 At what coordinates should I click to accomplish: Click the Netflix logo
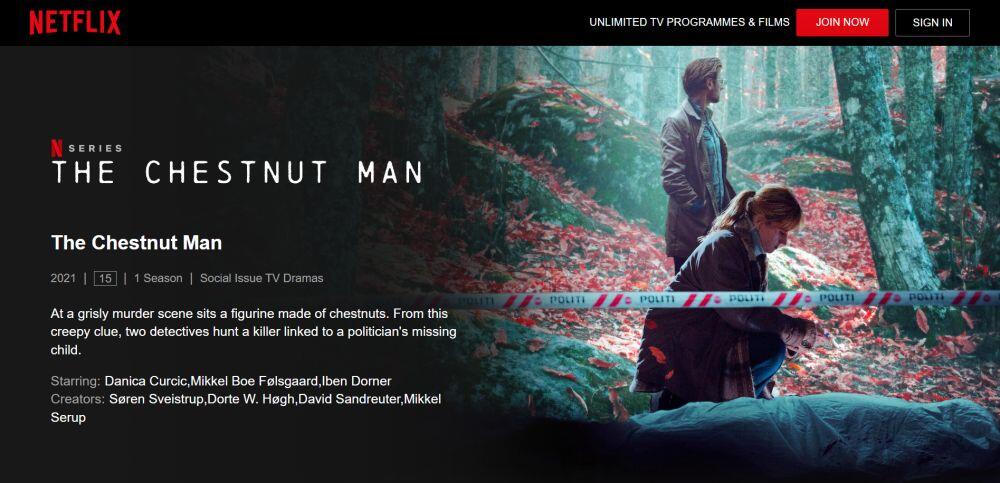[75, 22]
